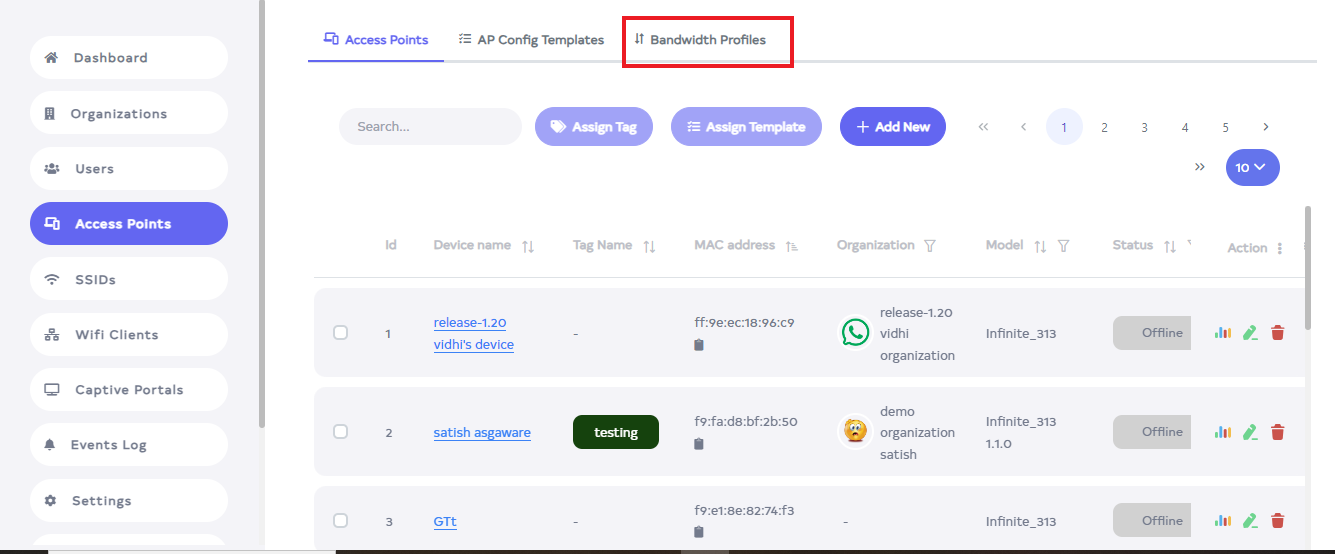Delete the GTt device using the trash icon
Screen dimensions: 1335x554
pyautogui.click(x=1277, y=521)
